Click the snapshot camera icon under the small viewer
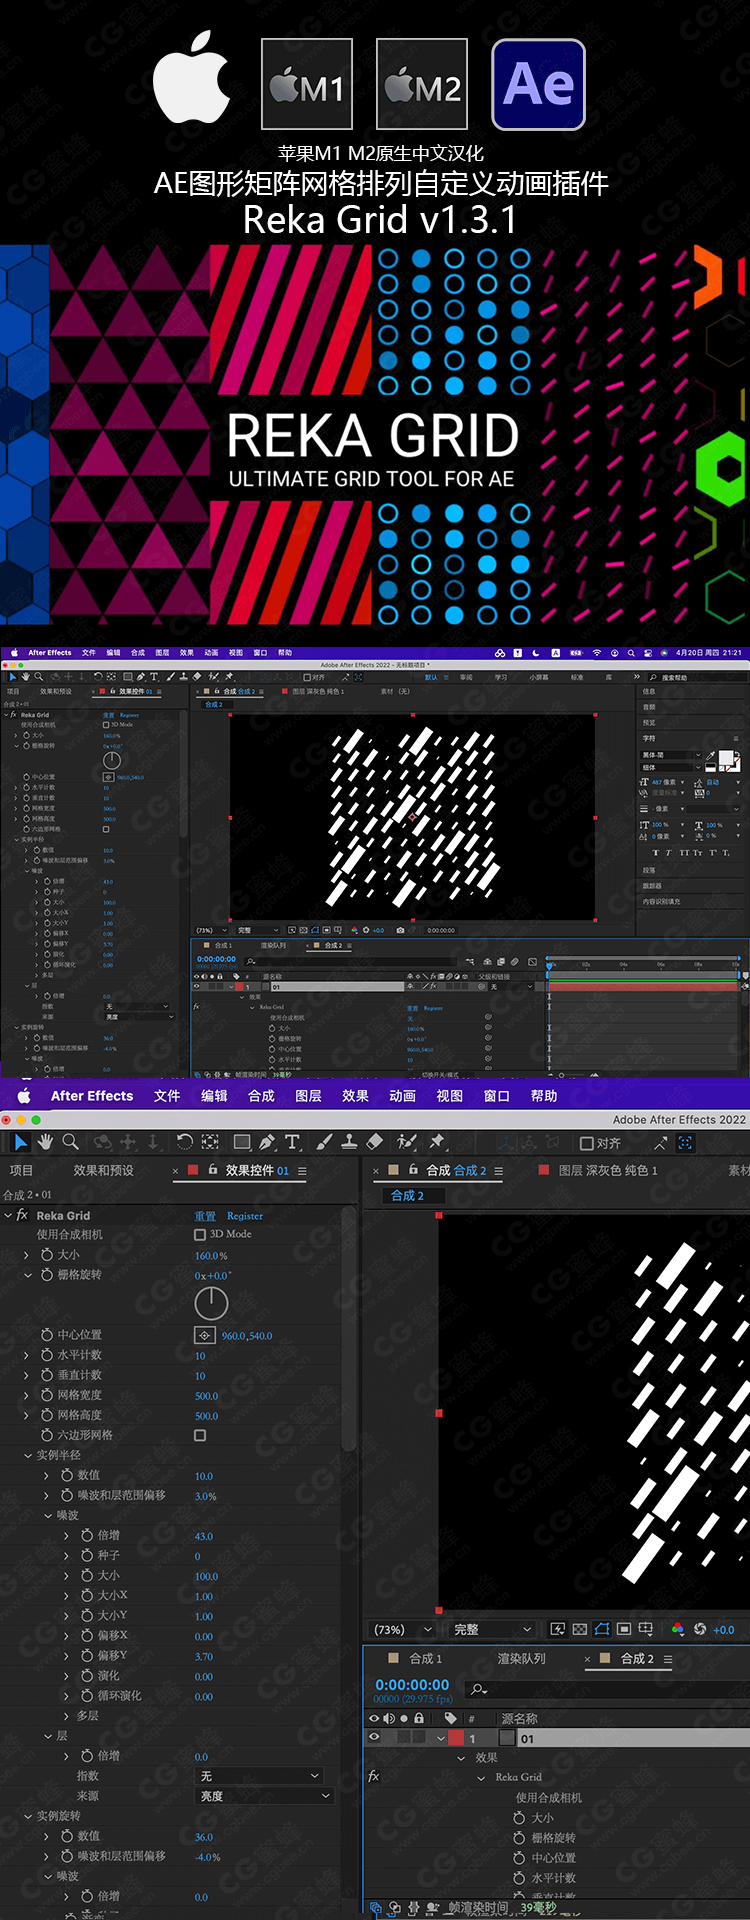The height and width of the screenshot is (1920, 750). [x=401, y=930]
